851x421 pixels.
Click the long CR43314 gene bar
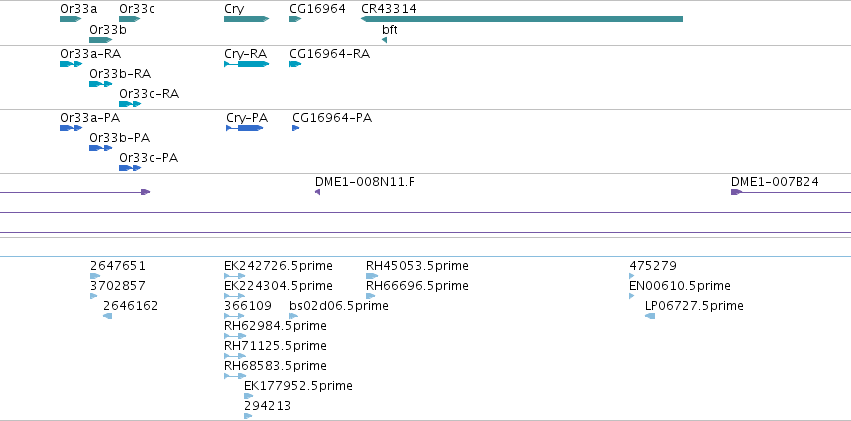tap(522, 19)
